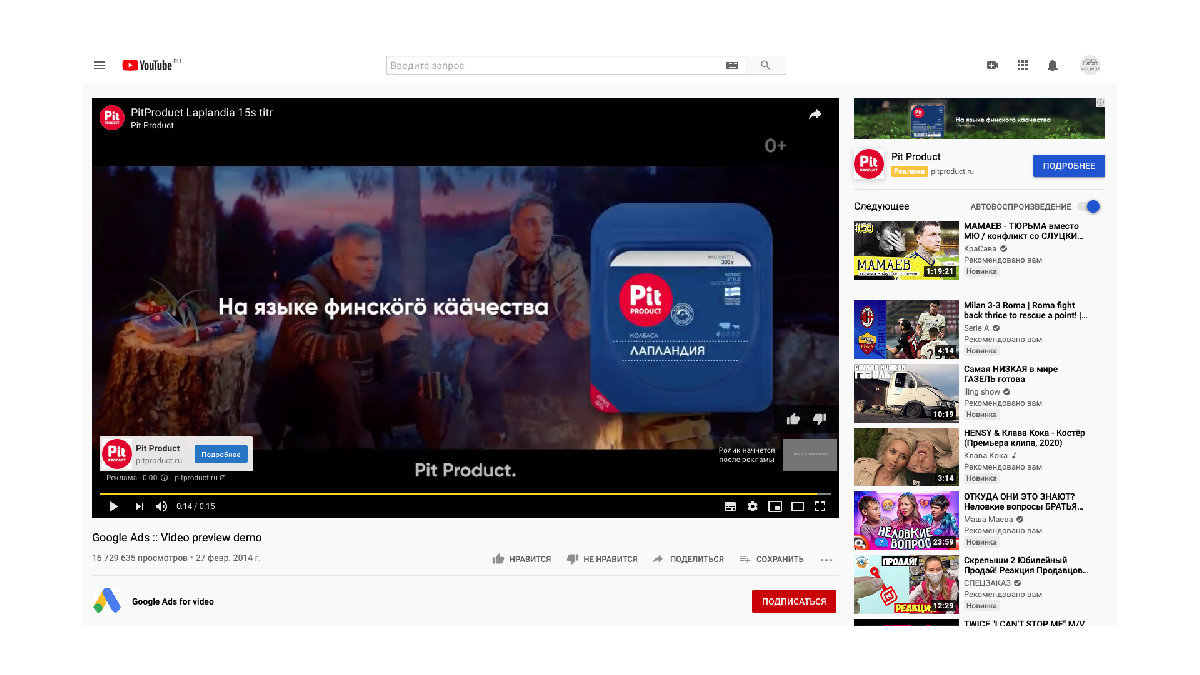Open the more actions three-dot menu
The width and height of the screenshot is (1200, 675).
coord(826,559)
